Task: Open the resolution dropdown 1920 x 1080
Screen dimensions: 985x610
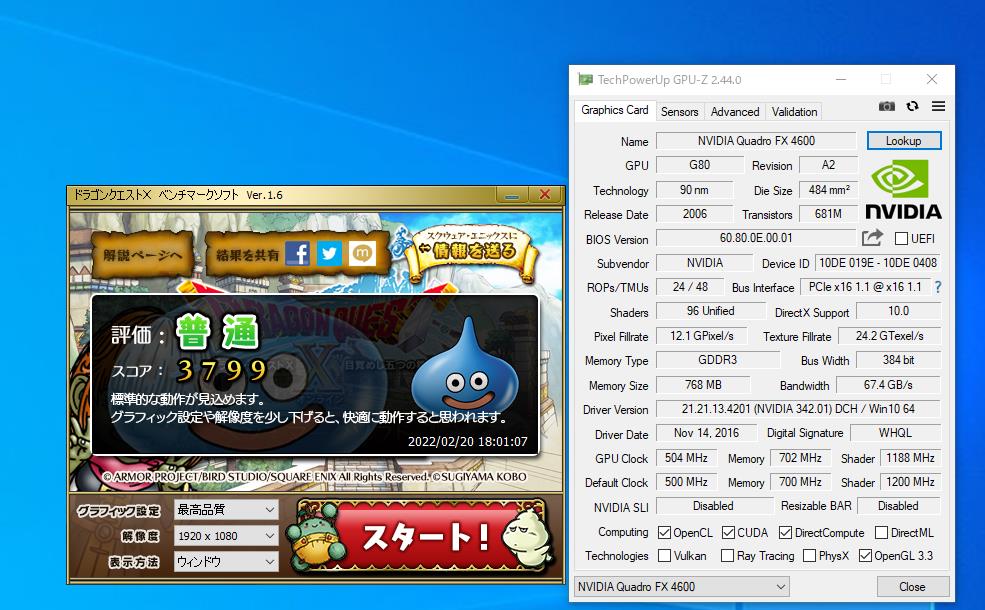Action: click(226, 536)
